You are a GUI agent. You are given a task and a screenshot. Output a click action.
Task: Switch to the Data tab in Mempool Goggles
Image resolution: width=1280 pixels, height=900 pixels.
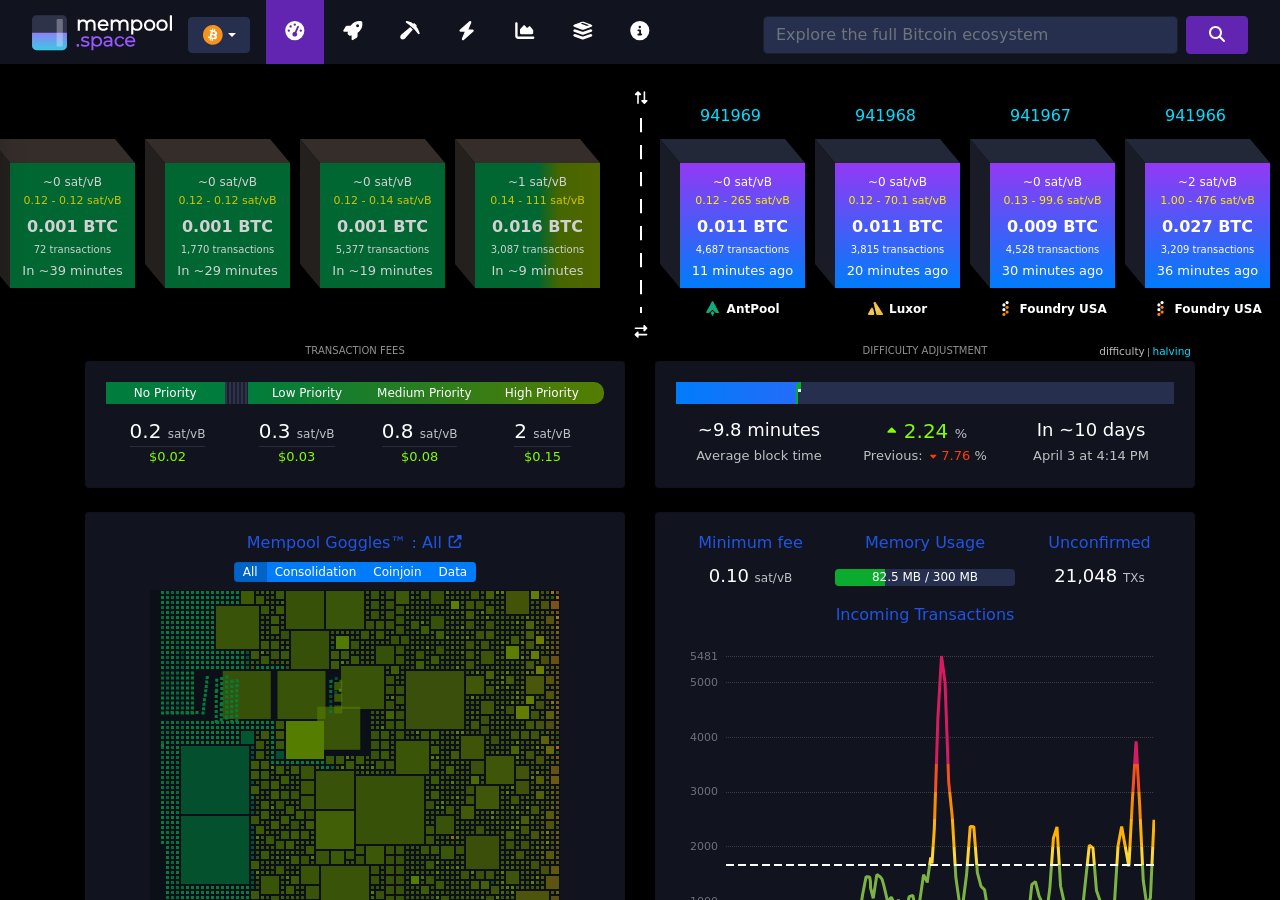pyautogui.click(x=452, y=572)
